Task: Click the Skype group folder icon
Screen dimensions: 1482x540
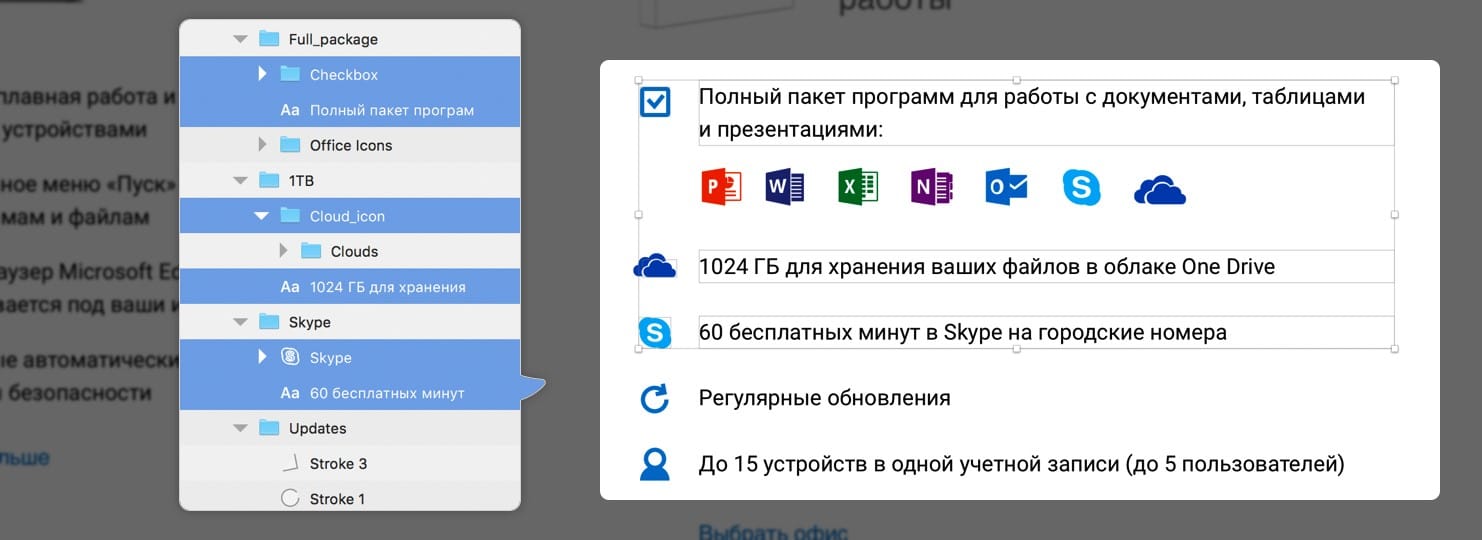Action: click(x=269, y=322)
